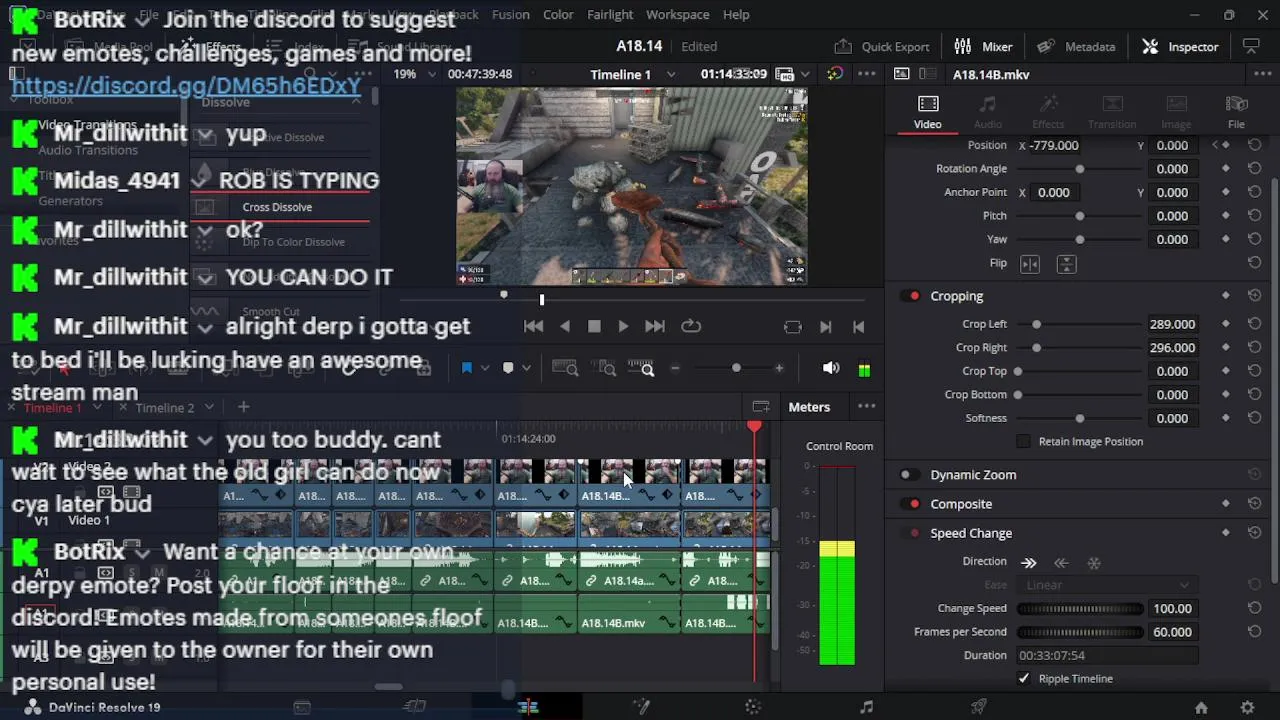1280x720 pixels.
Task: Play timeline in reverse
Action: pos(565,326)
